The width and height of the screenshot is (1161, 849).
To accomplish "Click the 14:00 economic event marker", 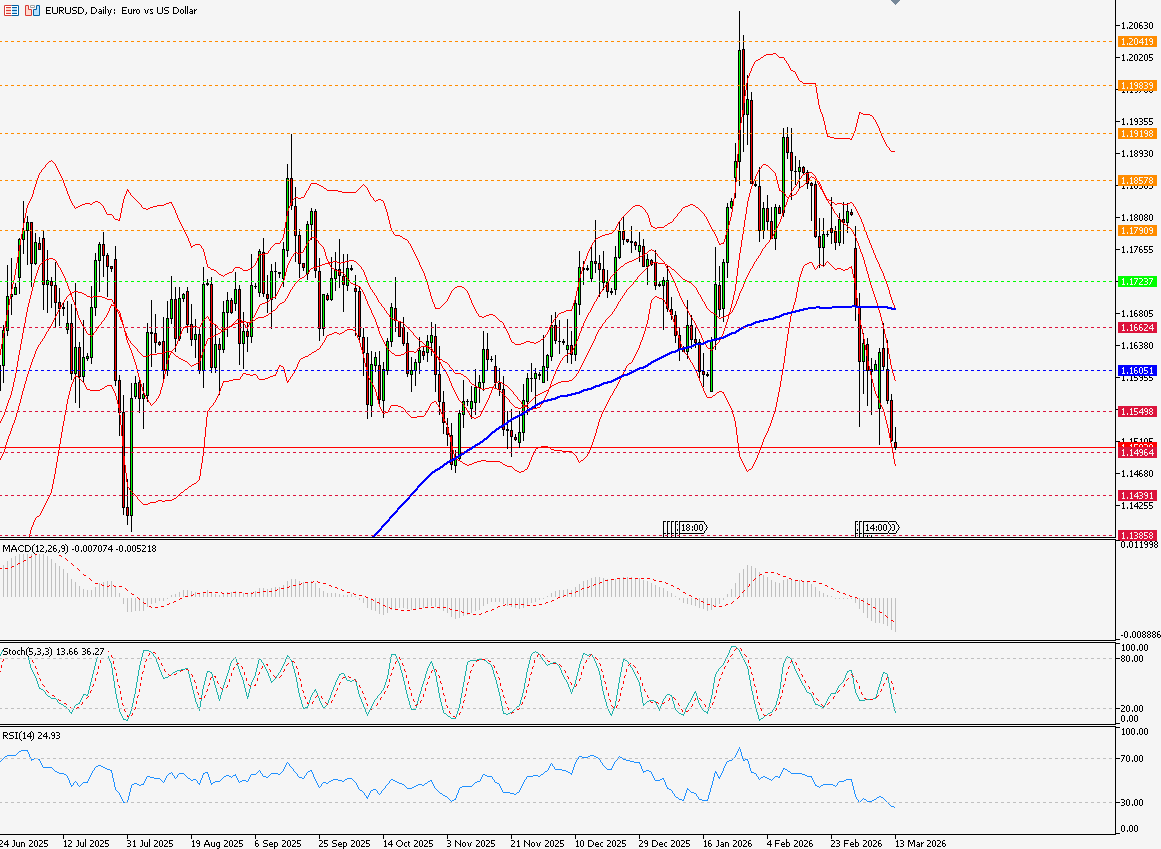I will [877, 527].
